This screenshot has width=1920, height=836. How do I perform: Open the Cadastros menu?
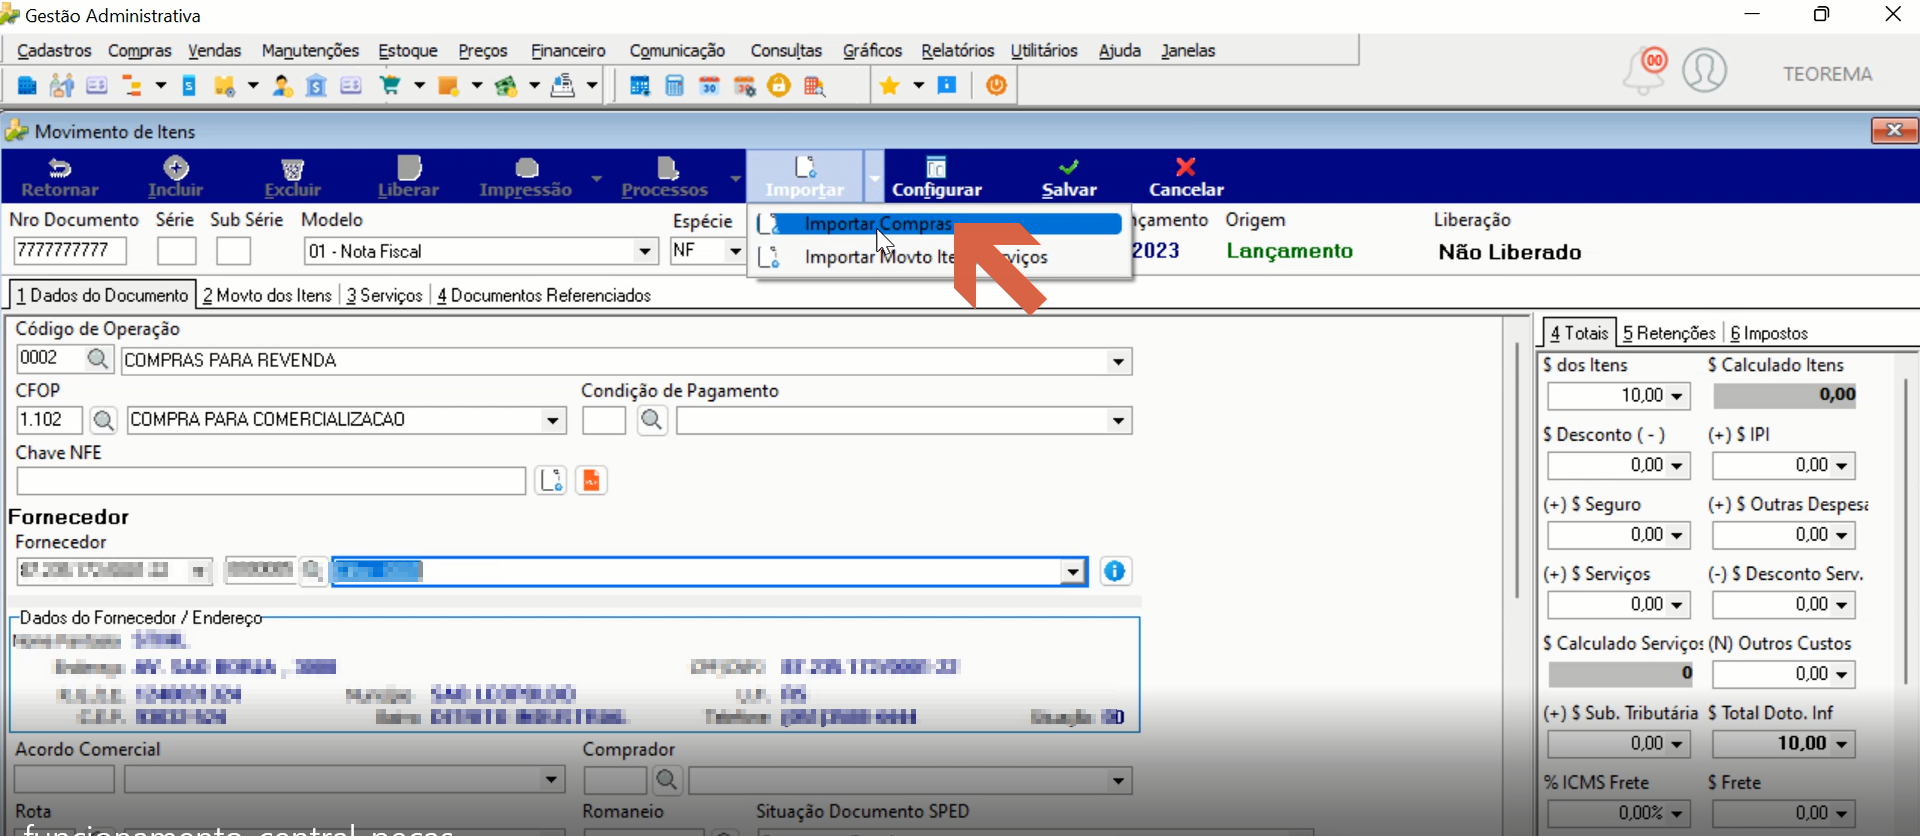(54, 50)
